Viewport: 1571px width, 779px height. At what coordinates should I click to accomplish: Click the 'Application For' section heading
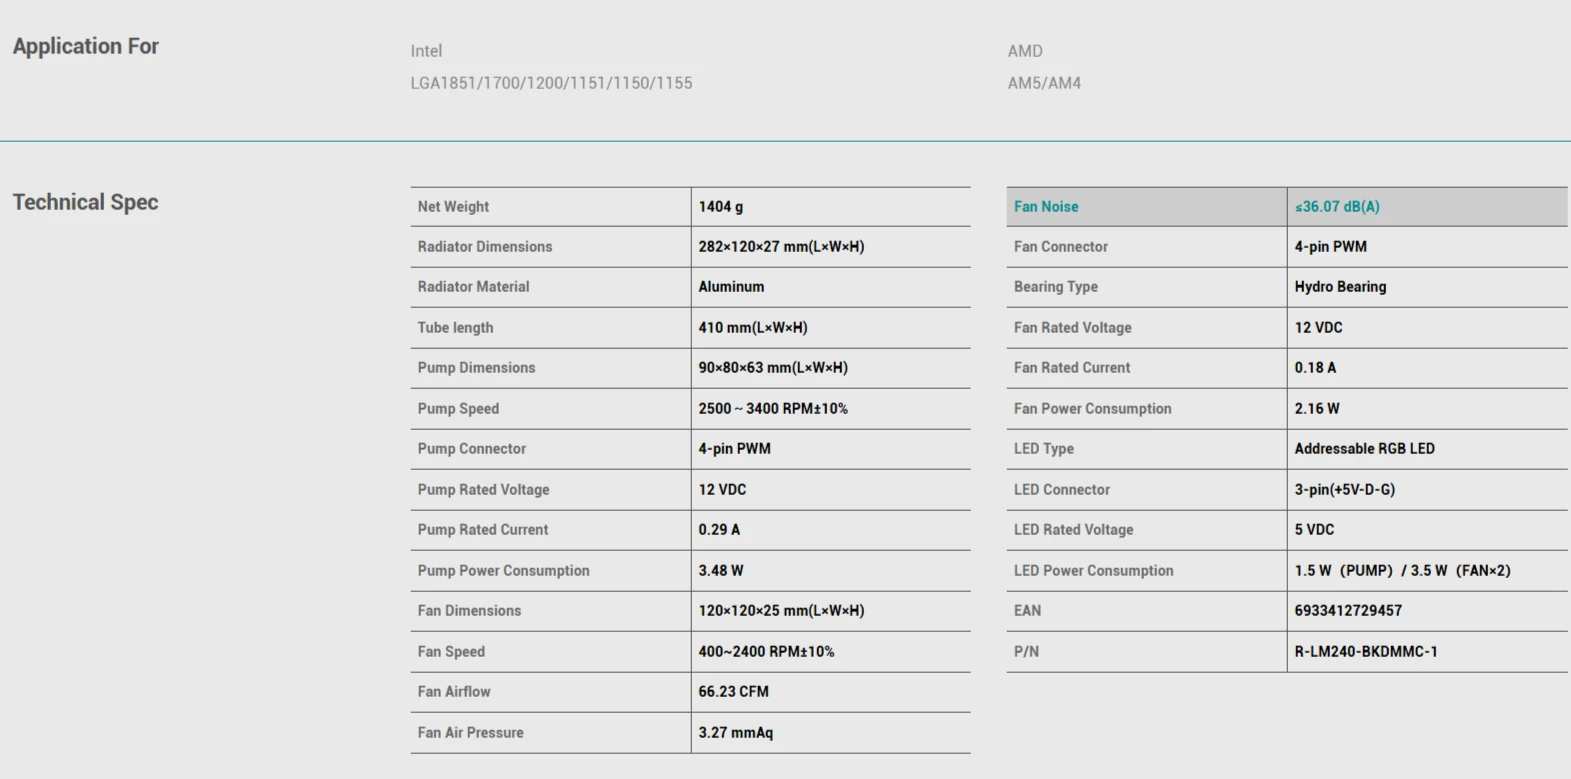point(86,46)
